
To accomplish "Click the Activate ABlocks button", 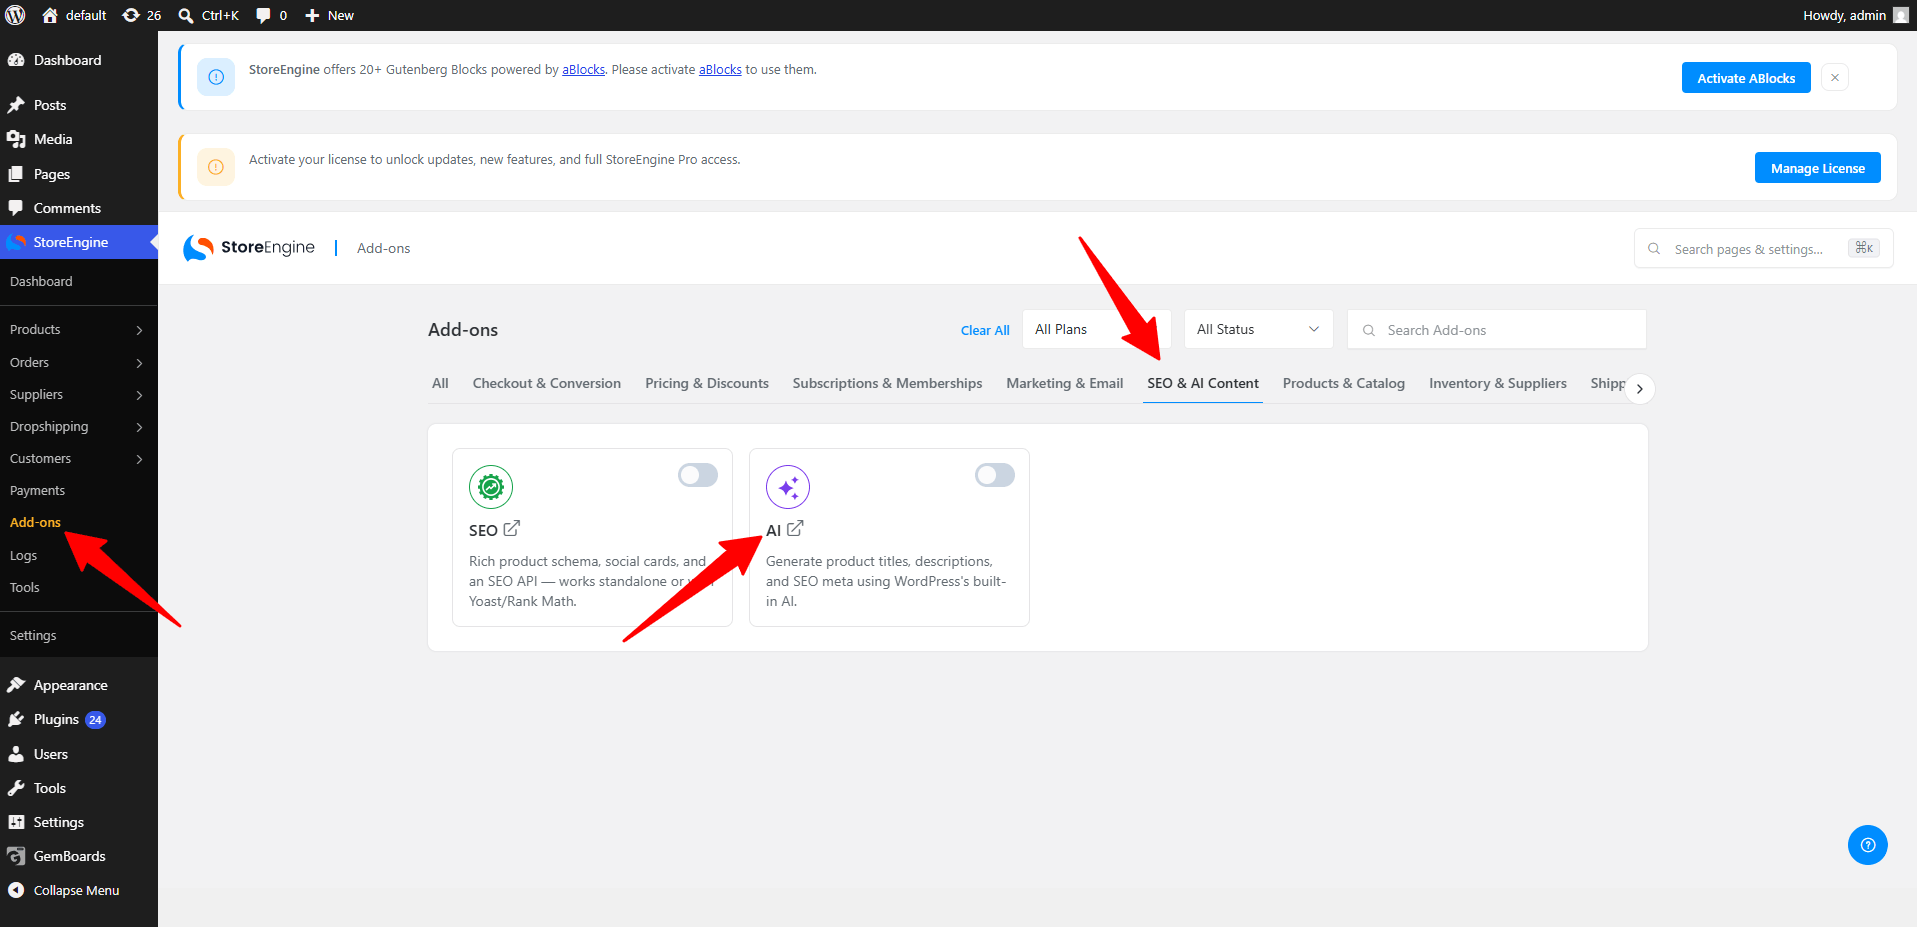I will tap(1746, 78).
